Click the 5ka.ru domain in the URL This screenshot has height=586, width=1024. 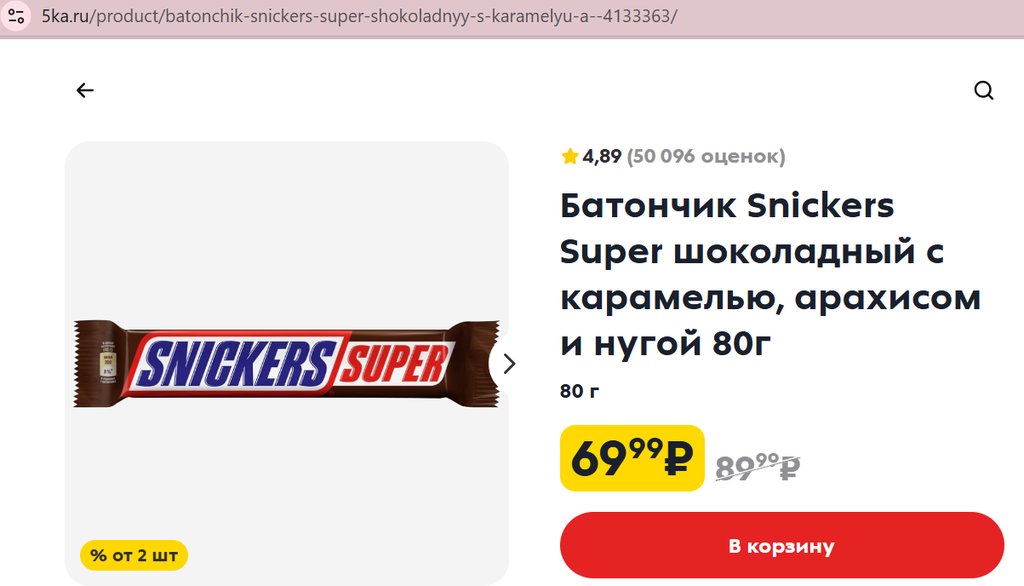(x=65, y=16)
